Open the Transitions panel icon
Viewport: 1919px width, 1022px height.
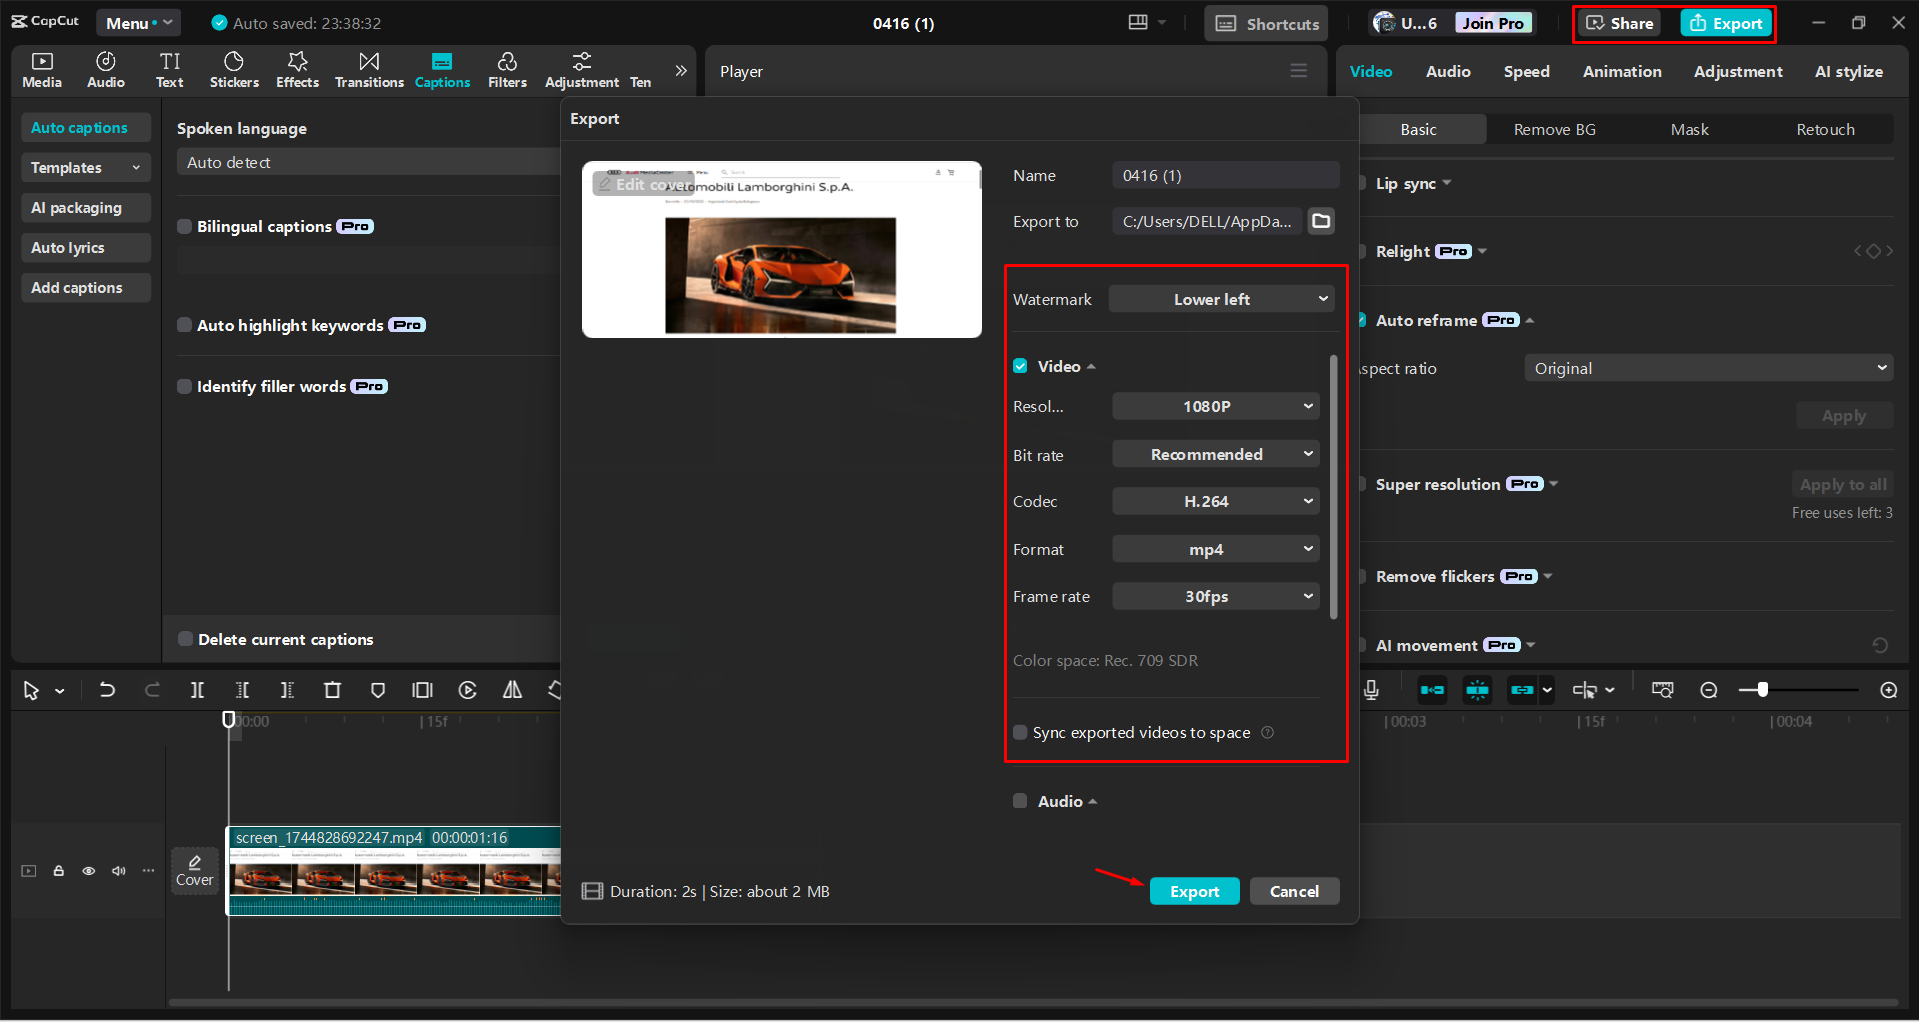pos(369,70)
